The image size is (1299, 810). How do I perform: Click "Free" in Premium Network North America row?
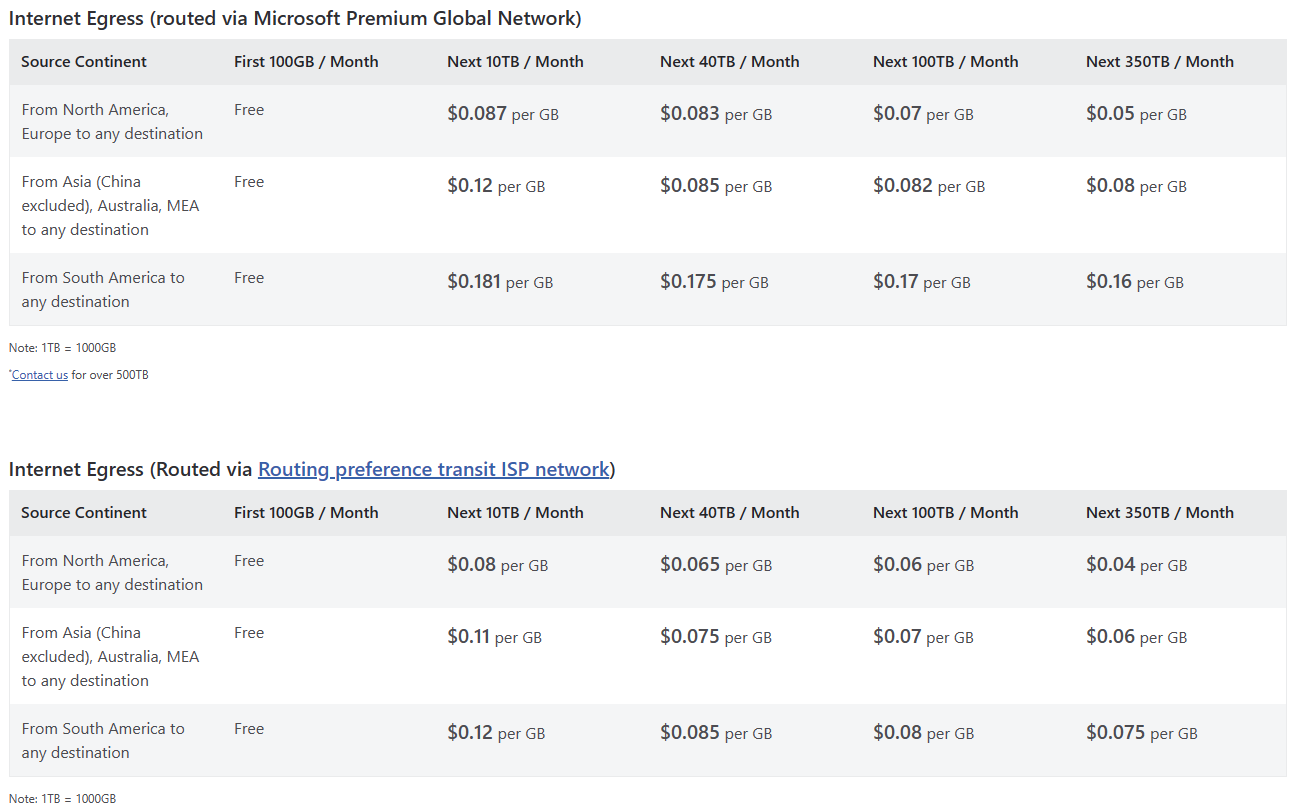coord(249,110)
